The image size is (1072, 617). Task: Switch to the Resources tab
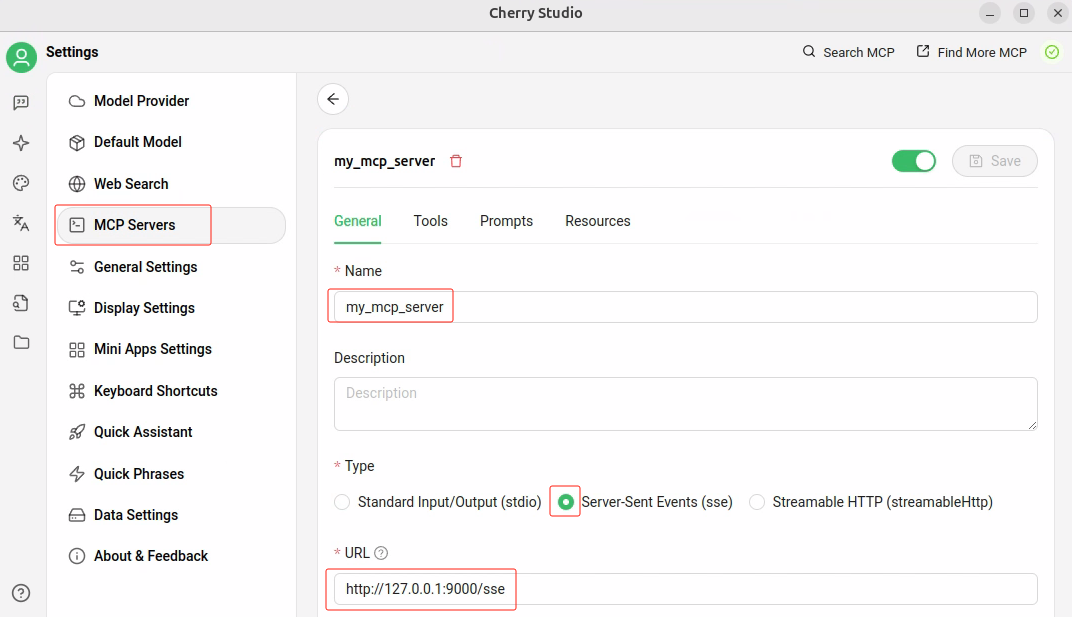pyautogui.click(x=597, y=221)
